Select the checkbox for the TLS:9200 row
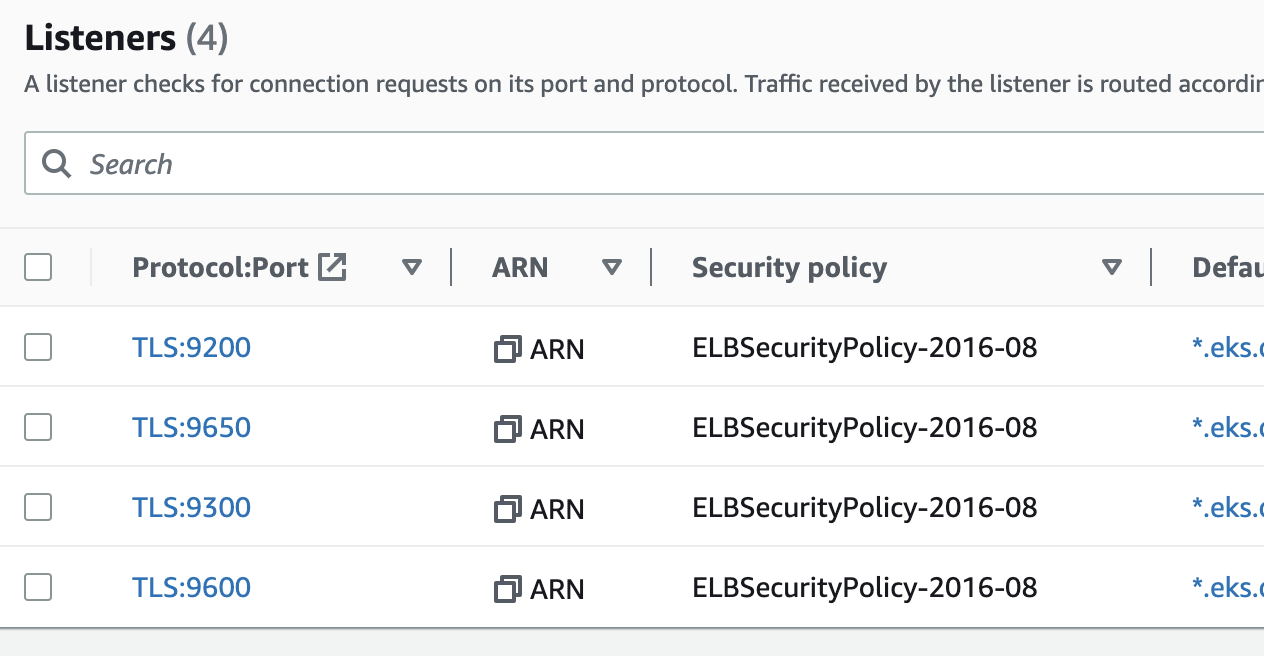This screenshot has height=656, width=1264. pos(37,346)
